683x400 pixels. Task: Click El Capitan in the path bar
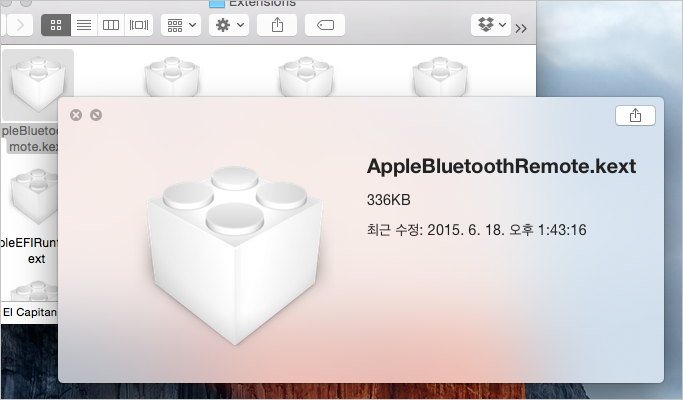(30, 312)
